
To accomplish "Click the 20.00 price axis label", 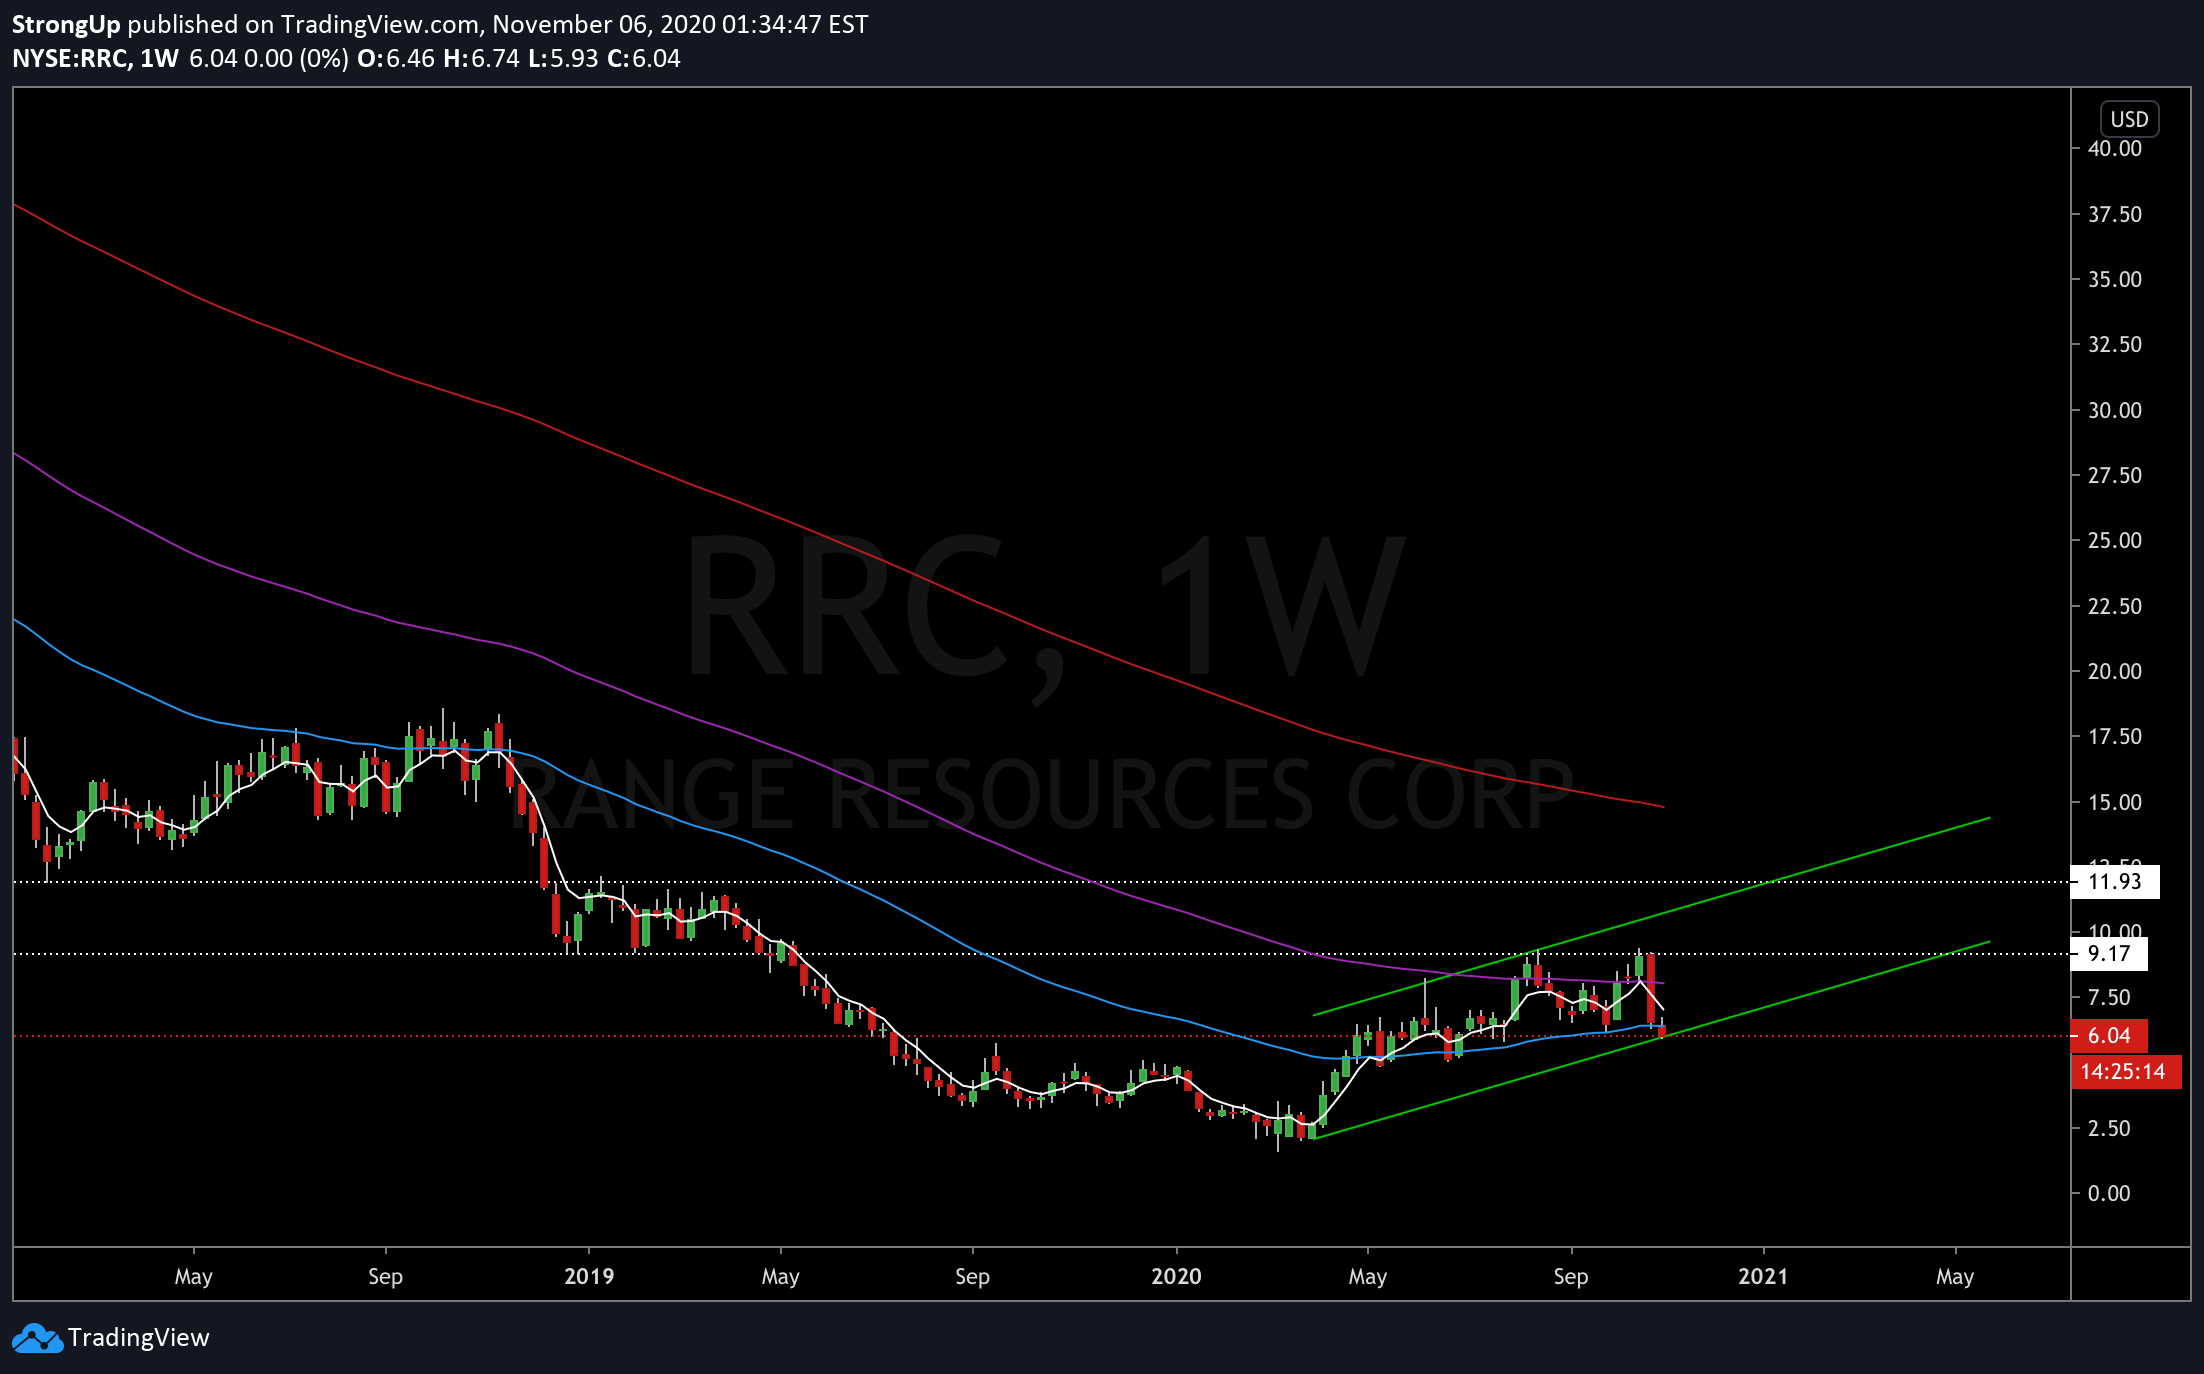I will click(x=2115, y=671).
